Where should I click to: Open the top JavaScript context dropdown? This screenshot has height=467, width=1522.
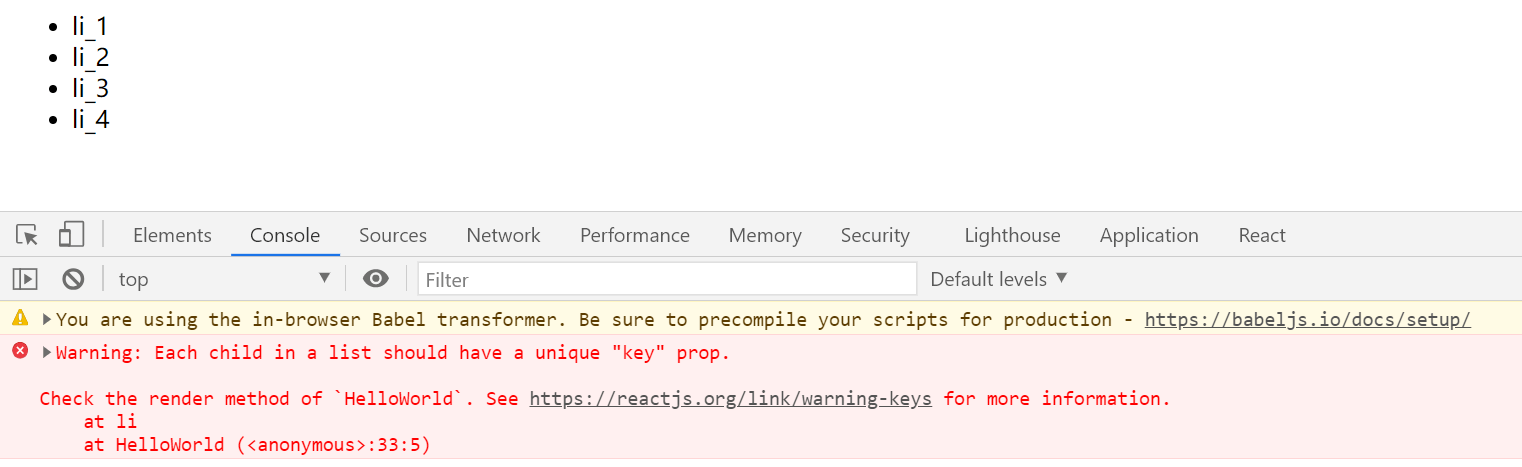pyautogui.click(x=224, y=279)
